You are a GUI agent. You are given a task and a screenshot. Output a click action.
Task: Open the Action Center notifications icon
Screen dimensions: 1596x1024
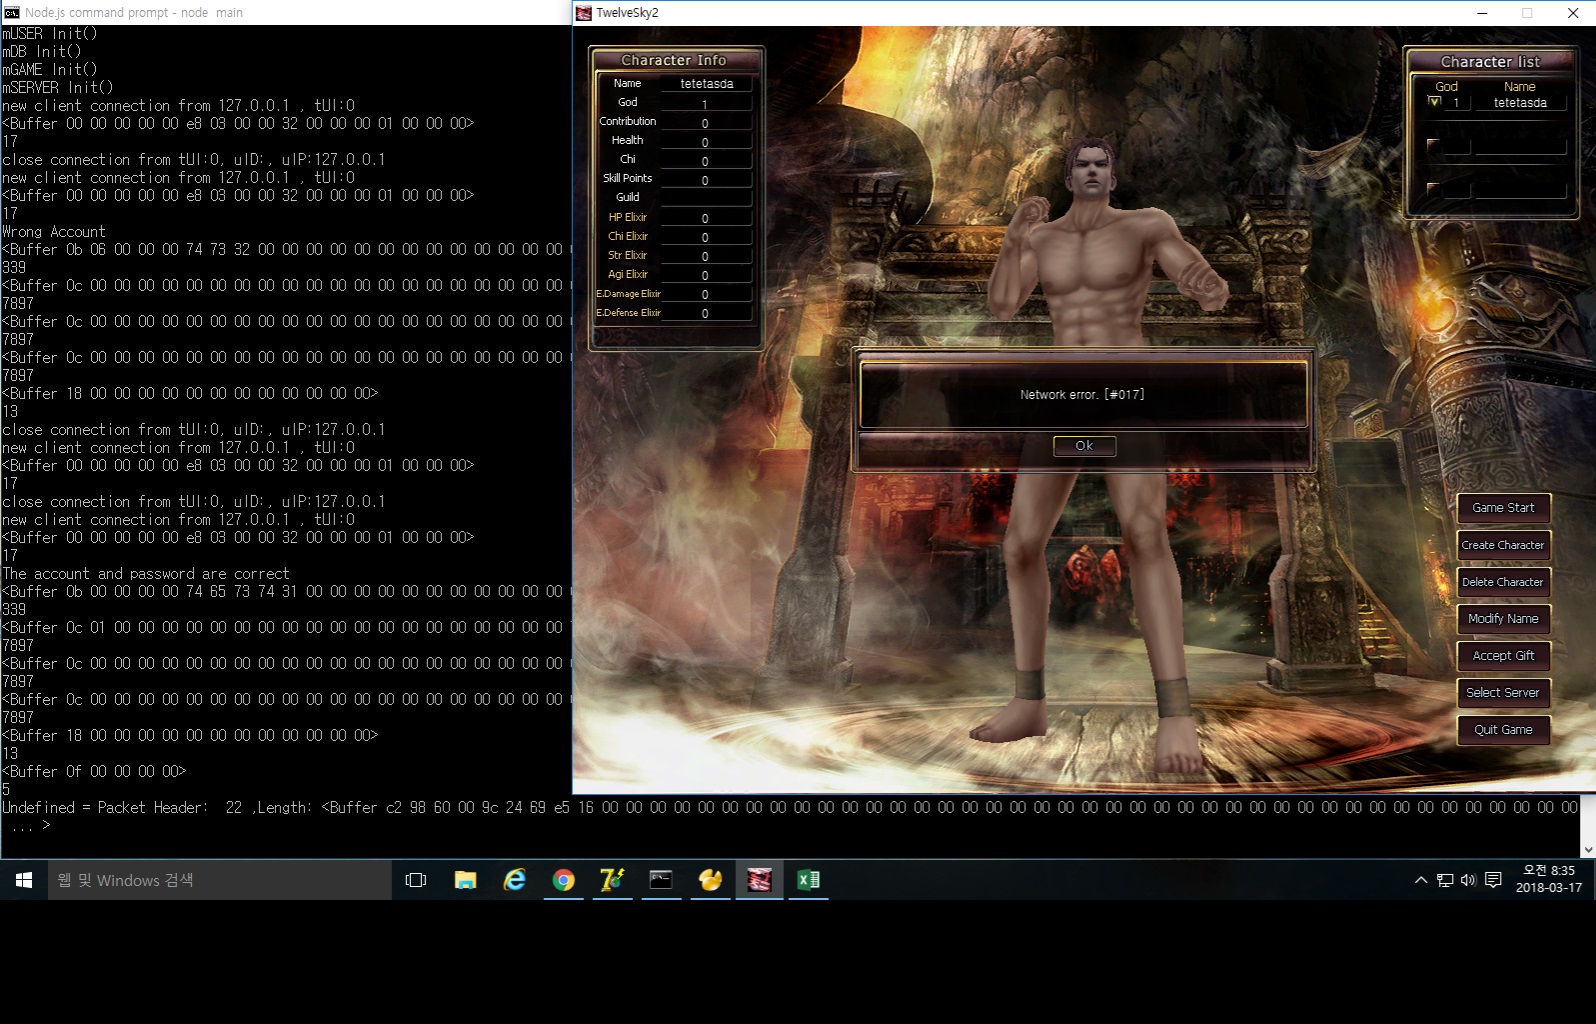click(x=1493, y=880)
